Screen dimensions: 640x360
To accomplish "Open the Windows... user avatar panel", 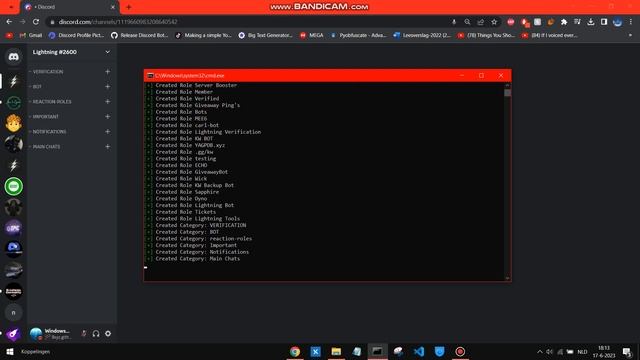I will pos(53,333).
